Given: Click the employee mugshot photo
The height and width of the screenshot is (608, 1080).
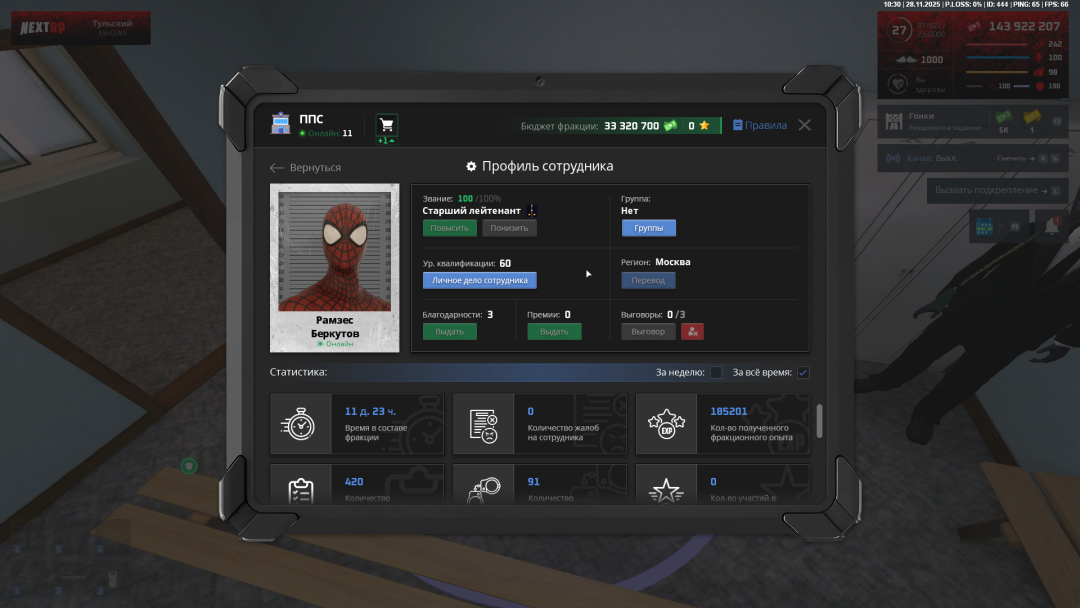Looking at the screenshot, I should click(x=334, y=252).
